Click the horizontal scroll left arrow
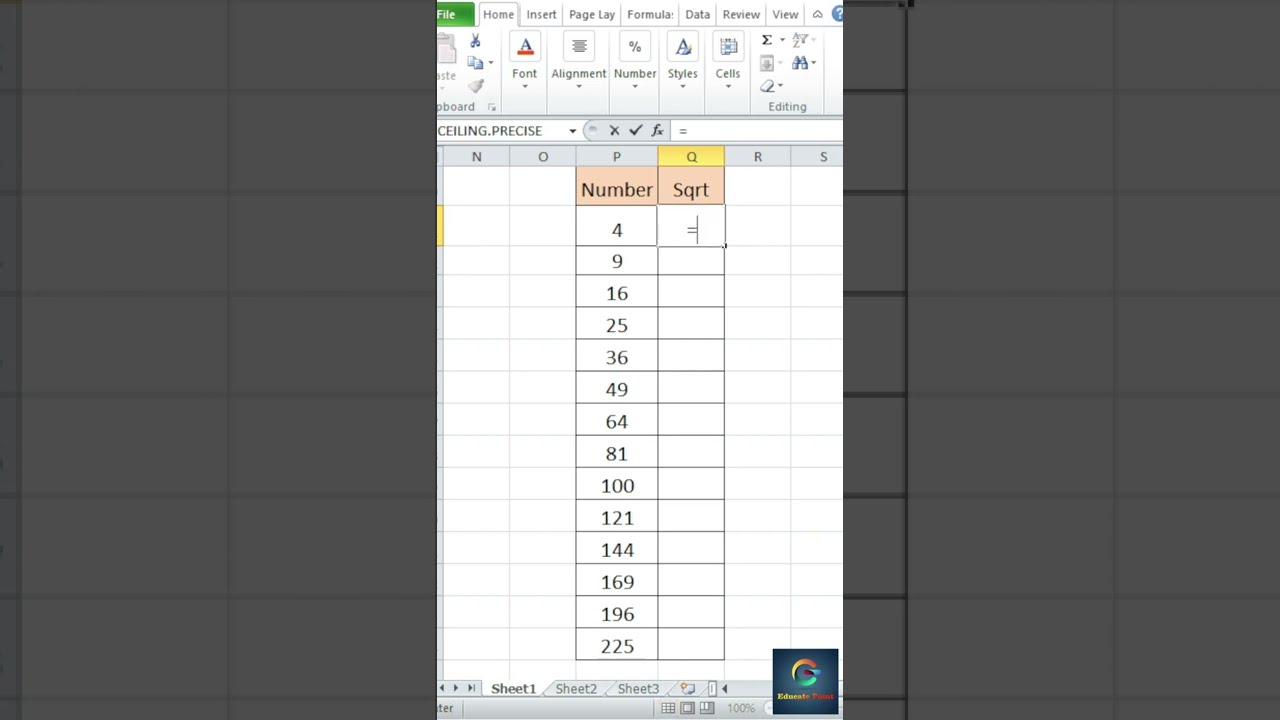1280x720 pixels. click(724, 688)
